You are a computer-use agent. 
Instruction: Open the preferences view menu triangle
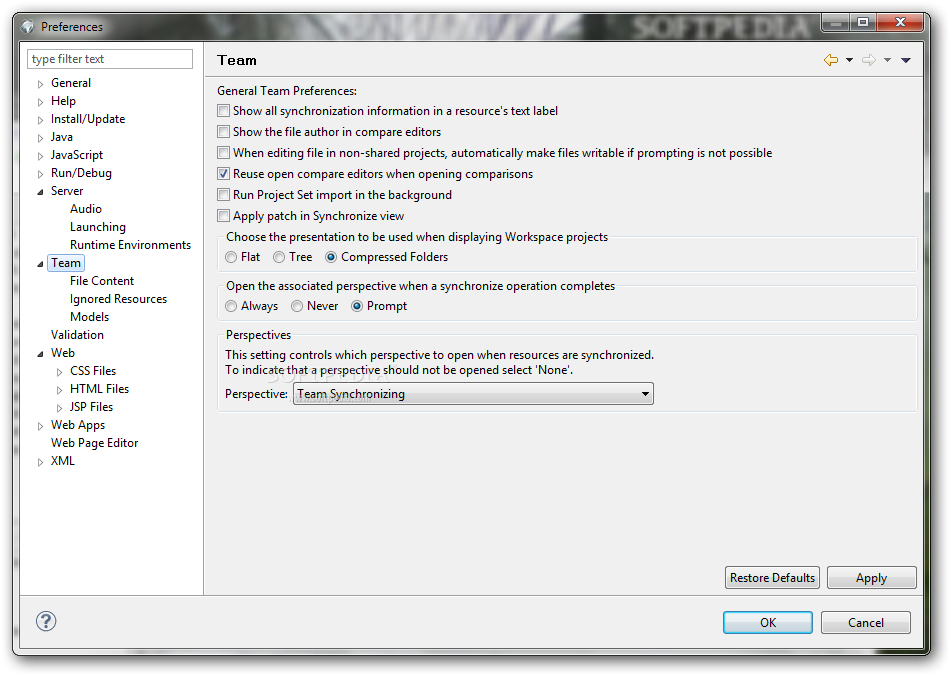[x=906, y=60]
